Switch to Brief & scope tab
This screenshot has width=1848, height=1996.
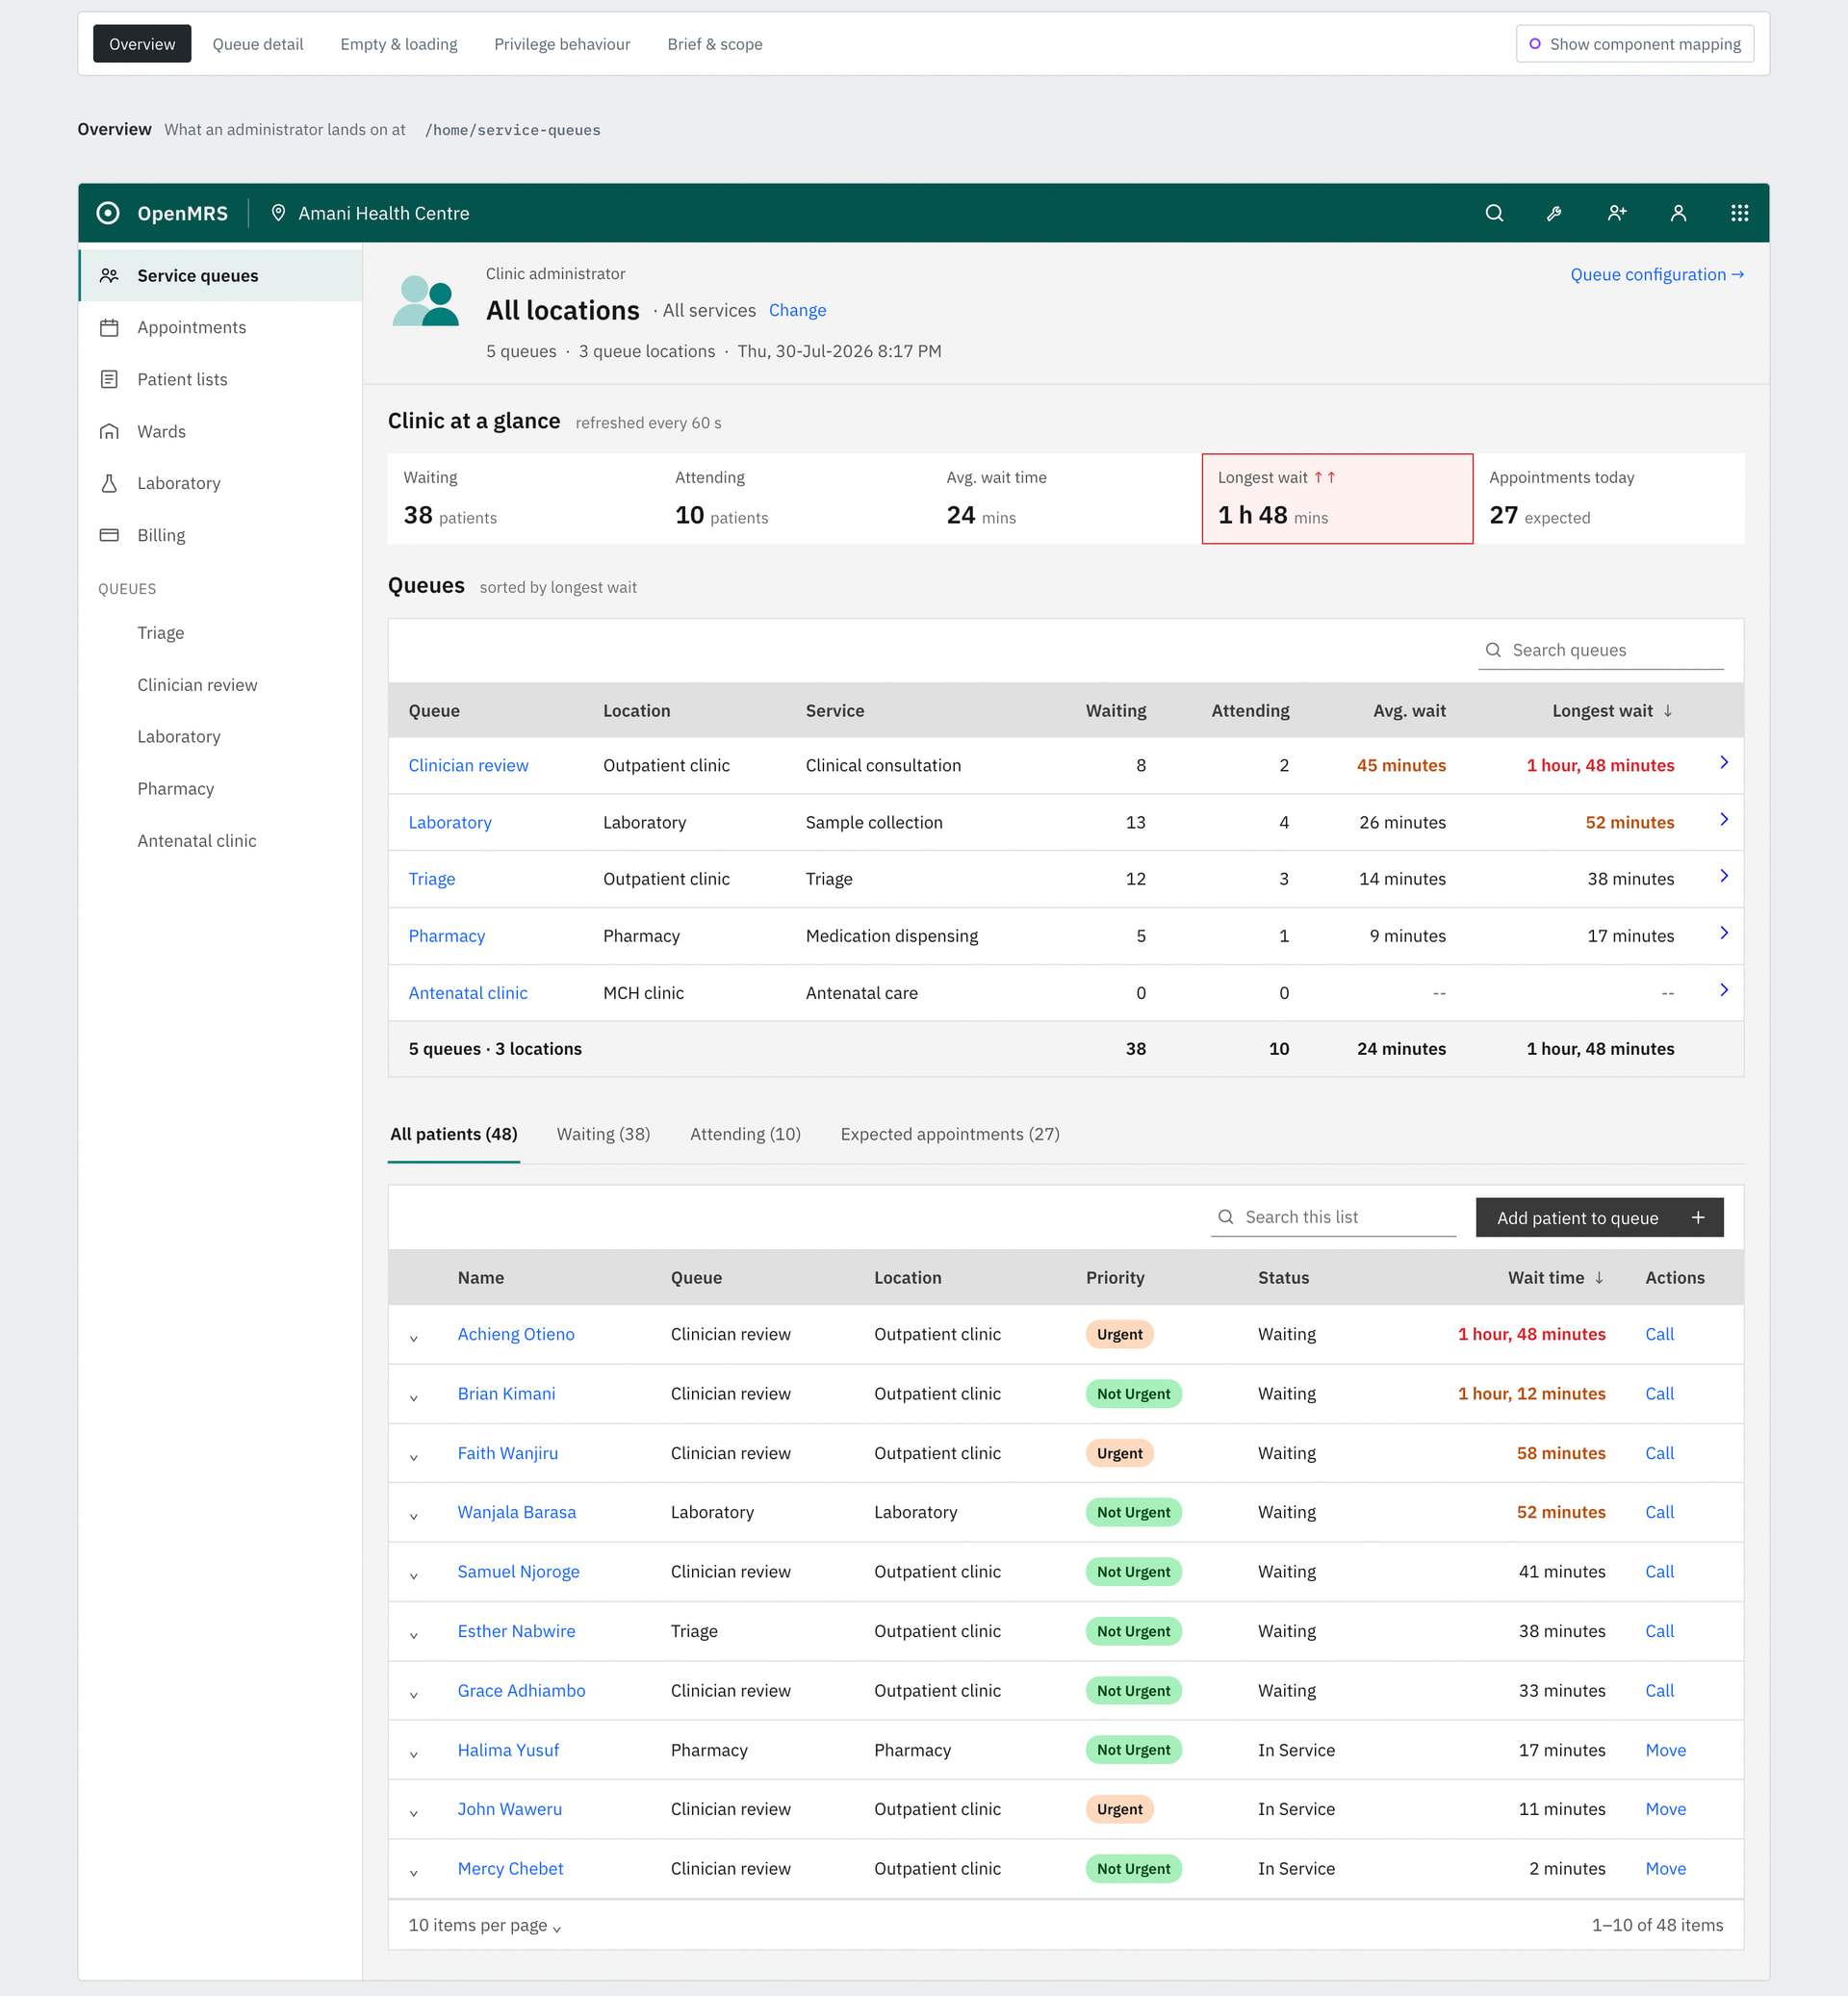(x=715, y=44)
